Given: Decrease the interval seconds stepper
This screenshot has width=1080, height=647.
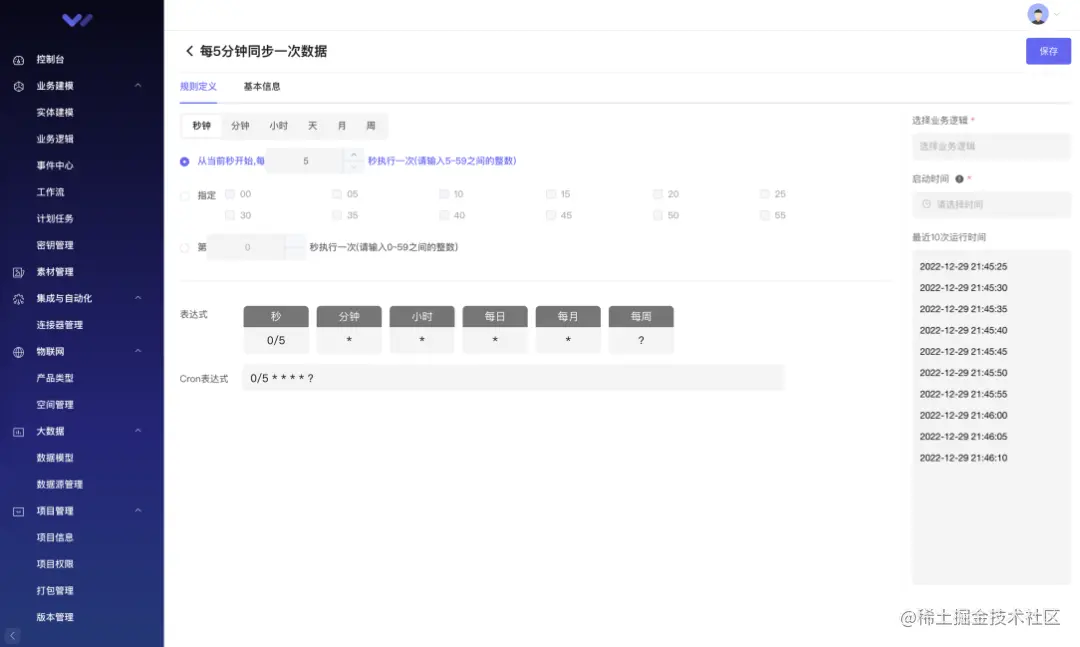Looking at the screenshot, I should [x=353, y=167].
